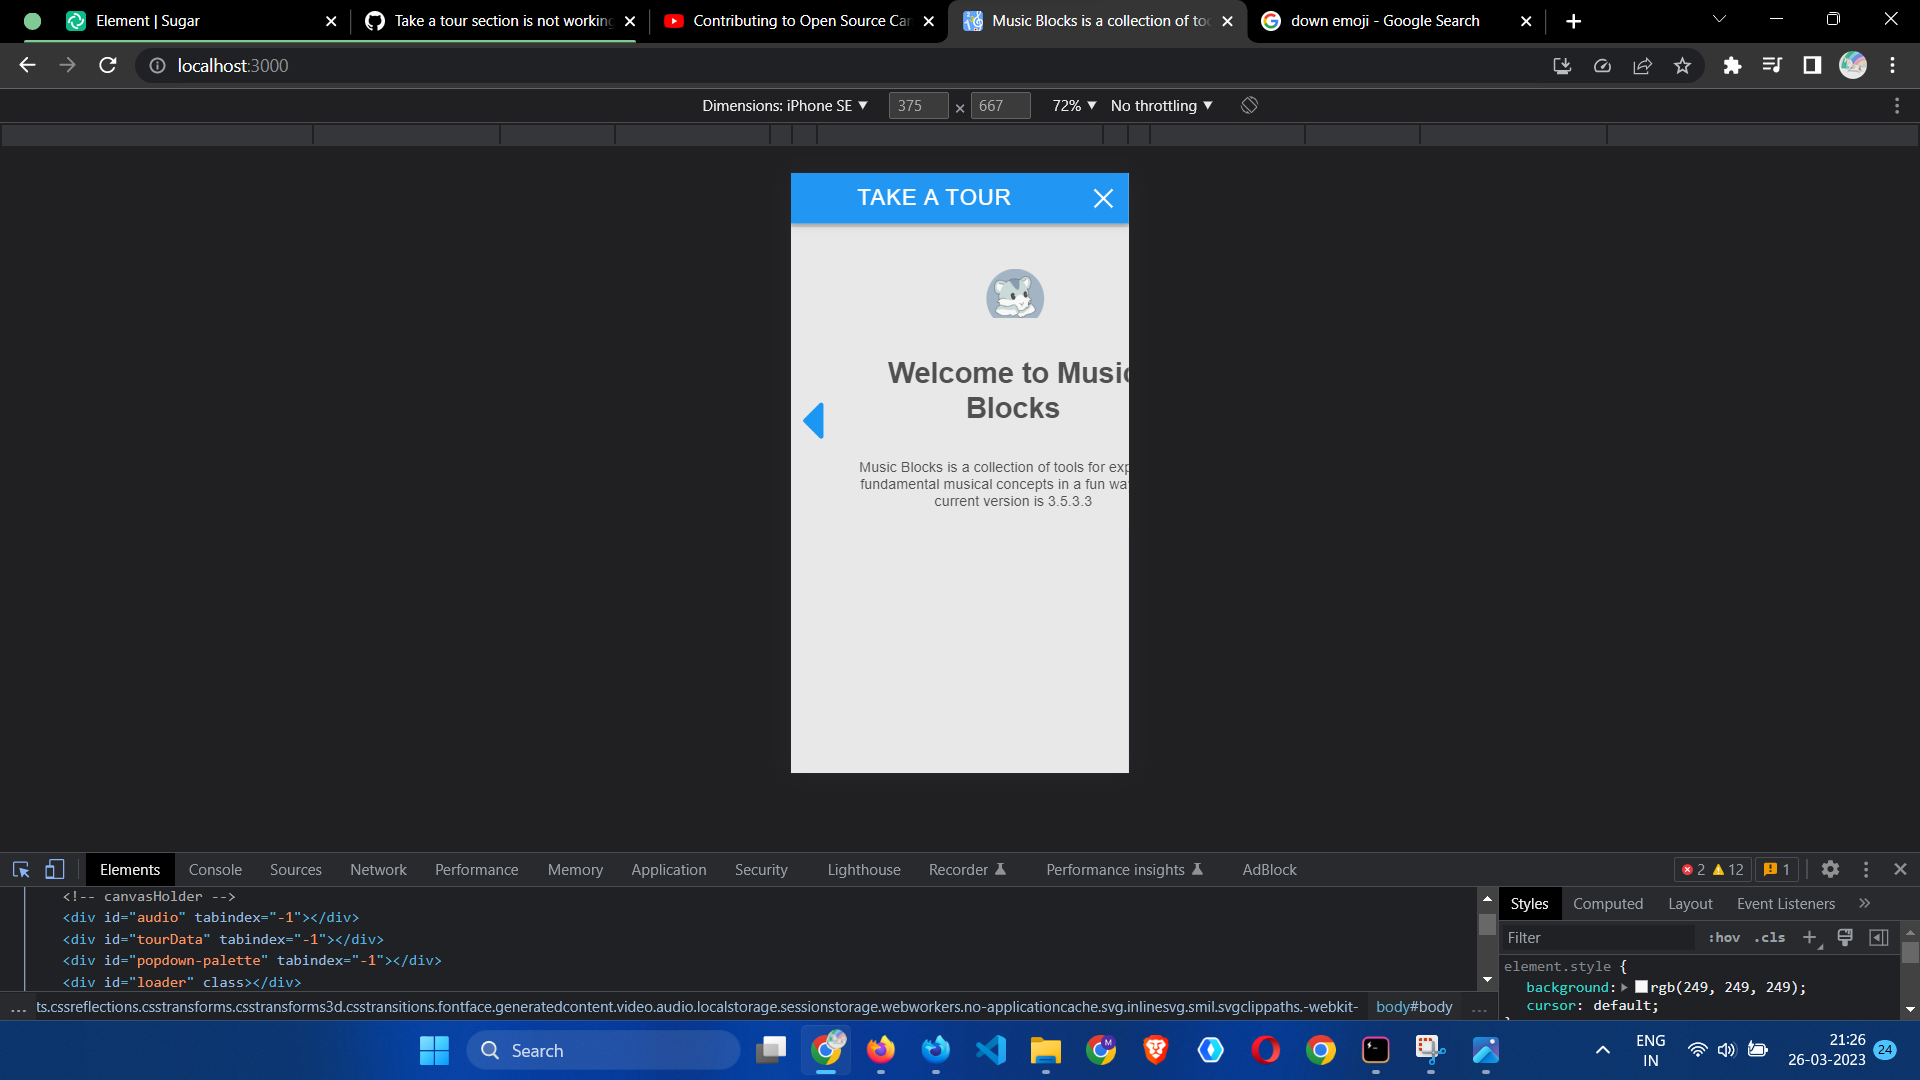Click the device emulation toggle icon
Viewport: 1920px width, 1080px height.
54,869
